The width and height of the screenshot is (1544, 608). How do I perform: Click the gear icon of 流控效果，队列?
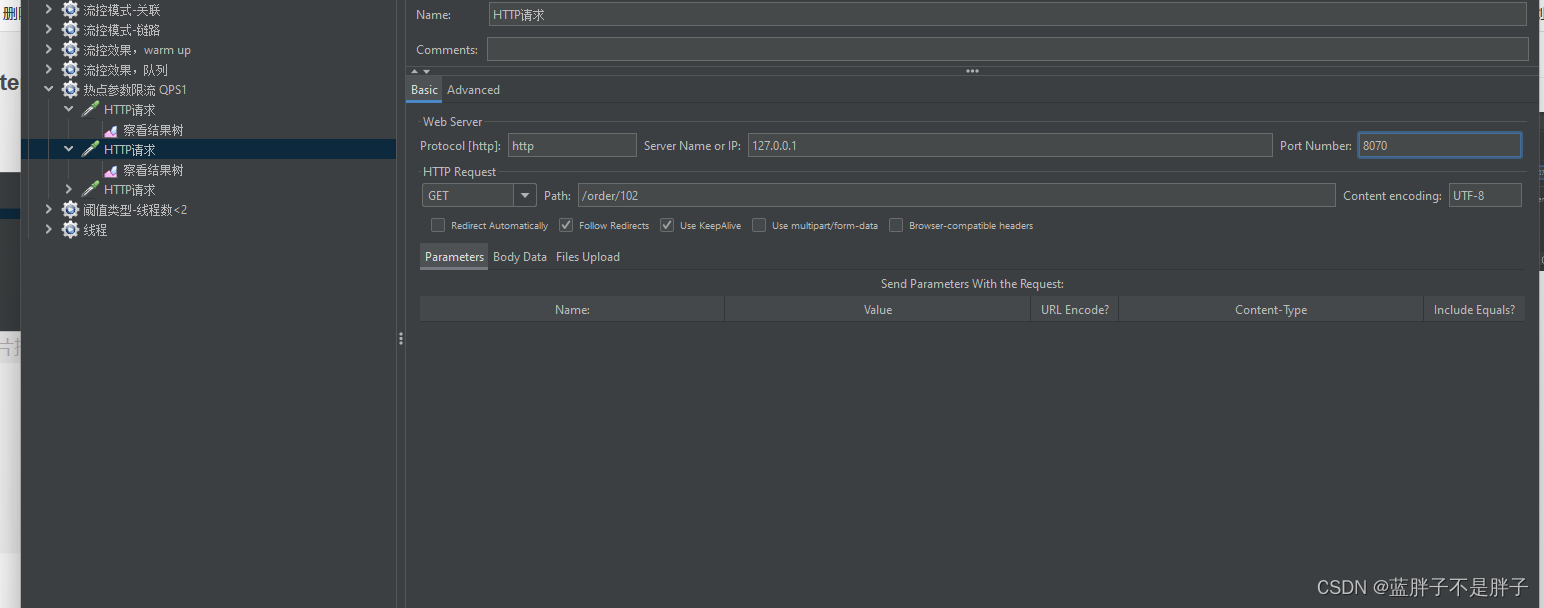70,70
